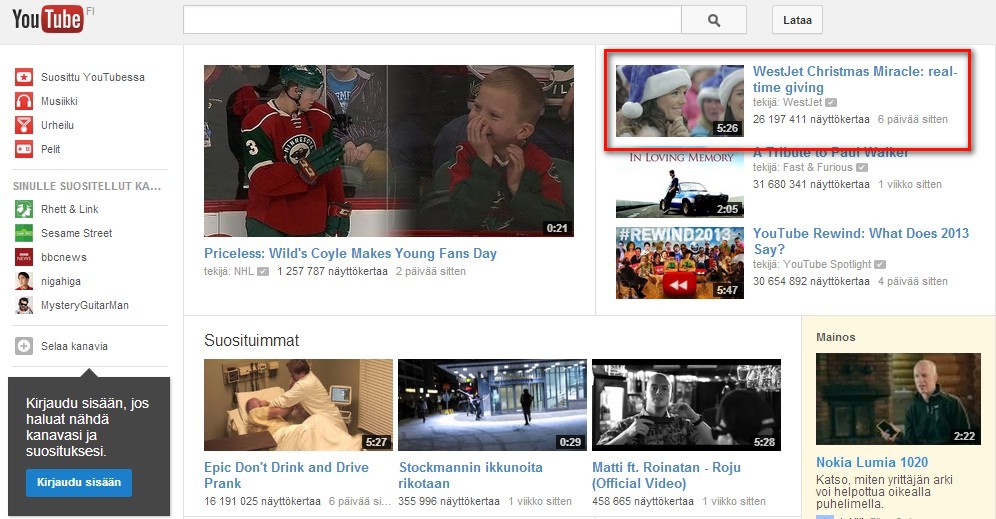Play the Nokia Lumia 1020 ad thumbnail
This screenshot has height=519, width=996.
click(x=898, y=399)
